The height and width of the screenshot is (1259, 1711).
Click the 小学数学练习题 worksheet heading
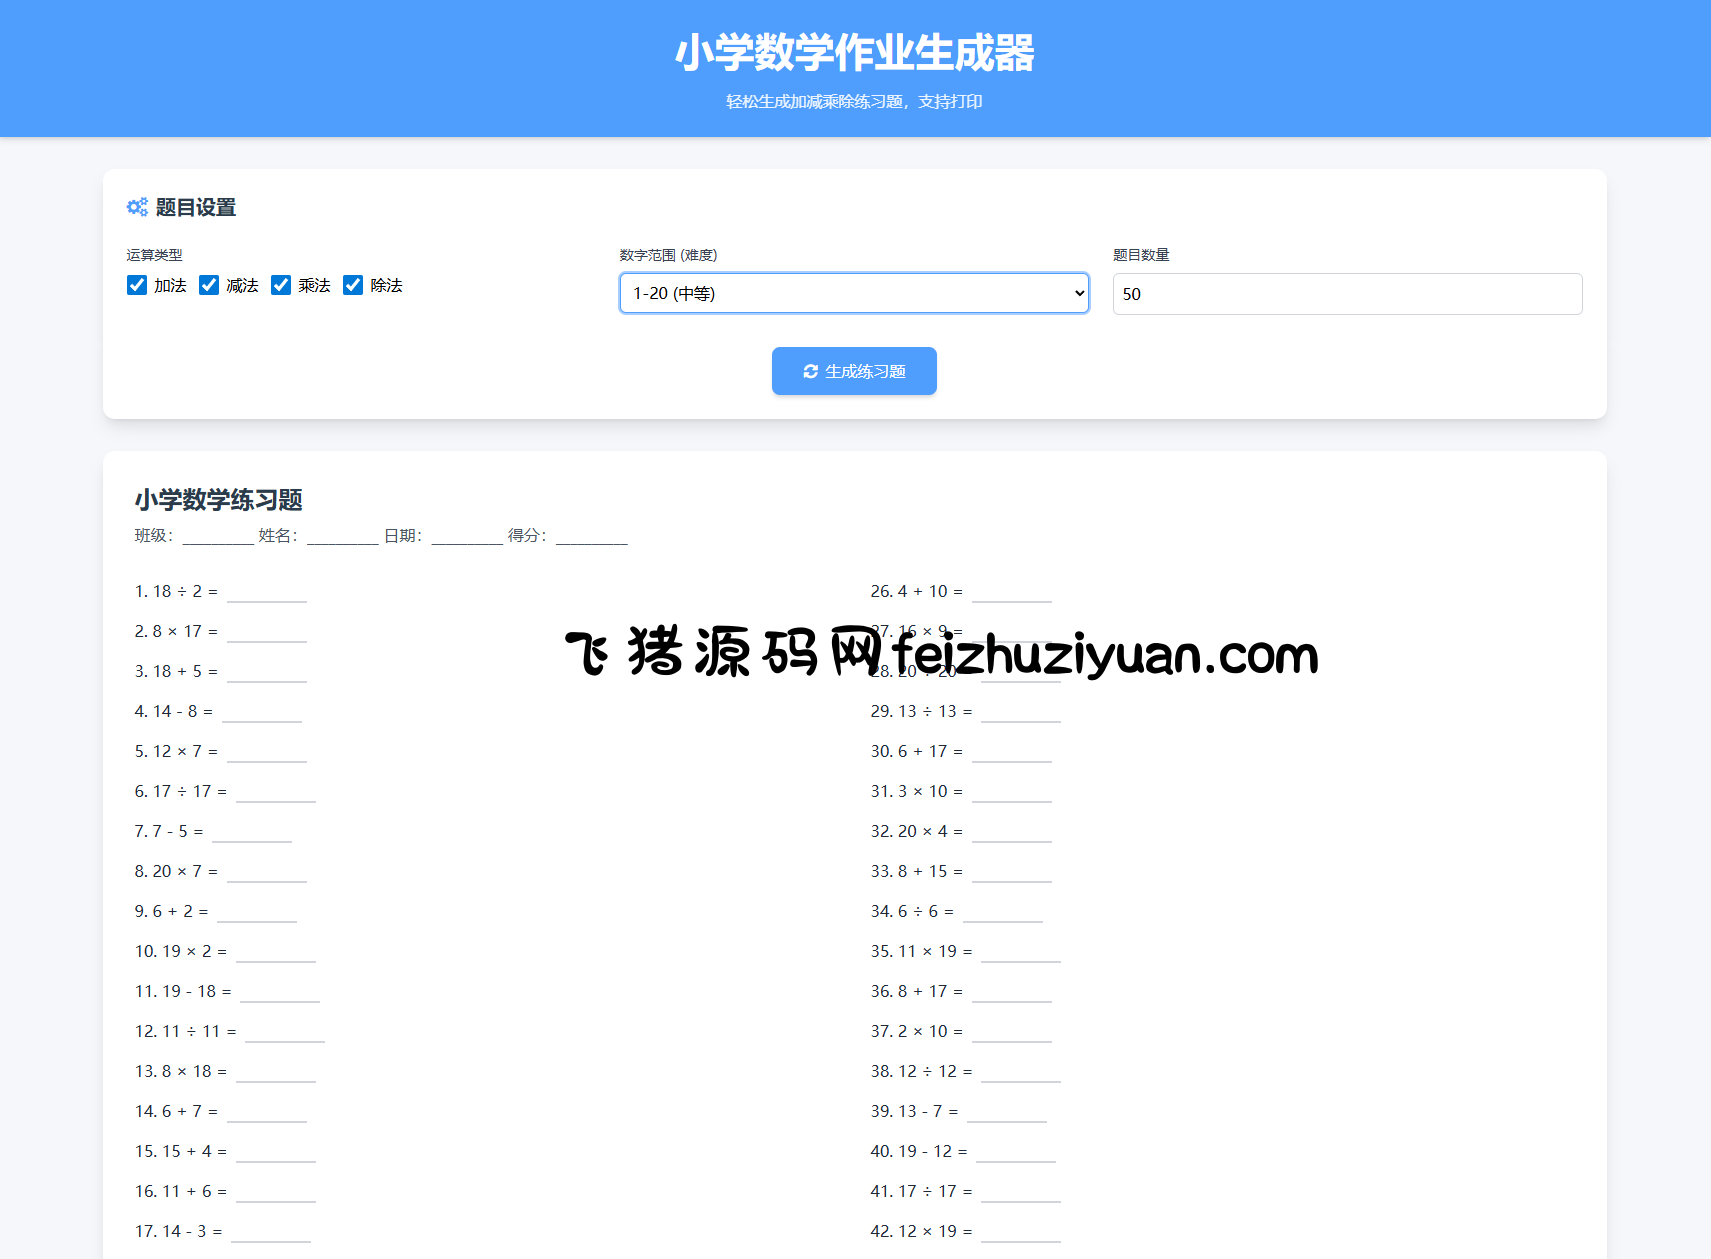pos(219,500)
